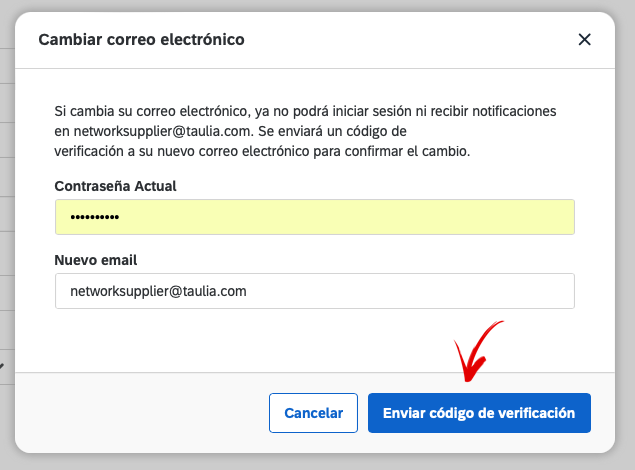This screenshot has height=470, width=635.
Task: Place cursor in networksupplier@taulia.com field text
Action: tap(158, 291)
